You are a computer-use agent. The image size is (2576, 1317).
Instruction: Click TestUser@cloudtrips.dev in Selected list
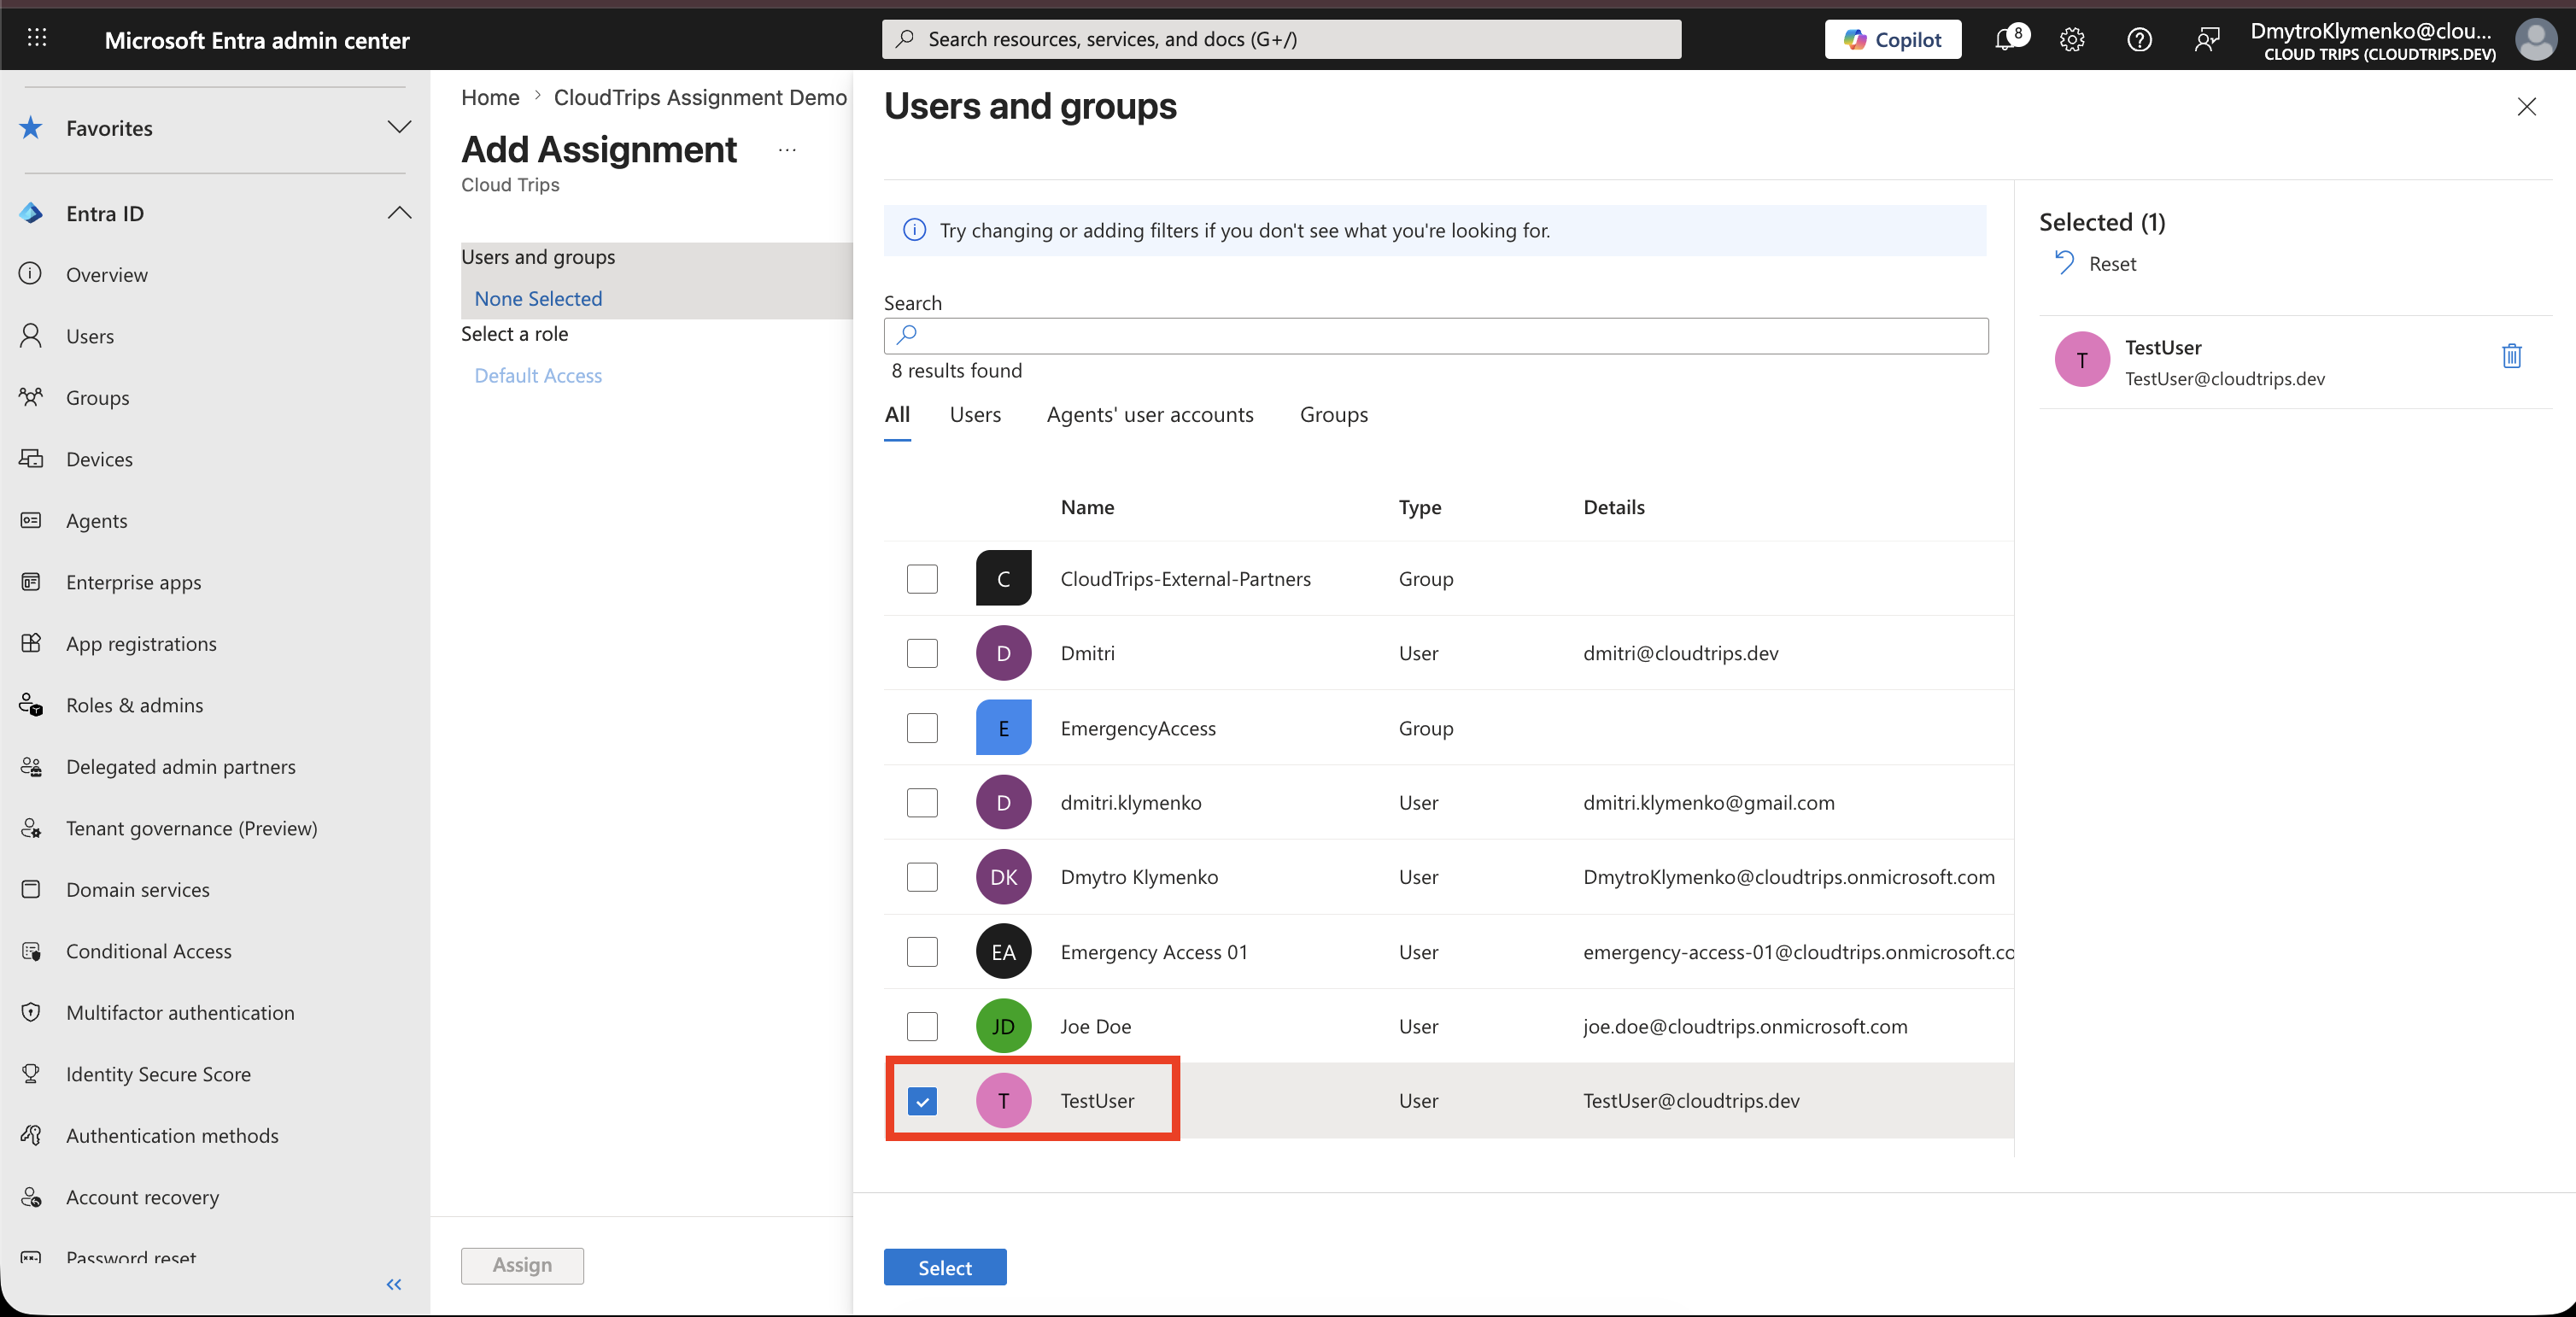click(x=2224, y=378)
